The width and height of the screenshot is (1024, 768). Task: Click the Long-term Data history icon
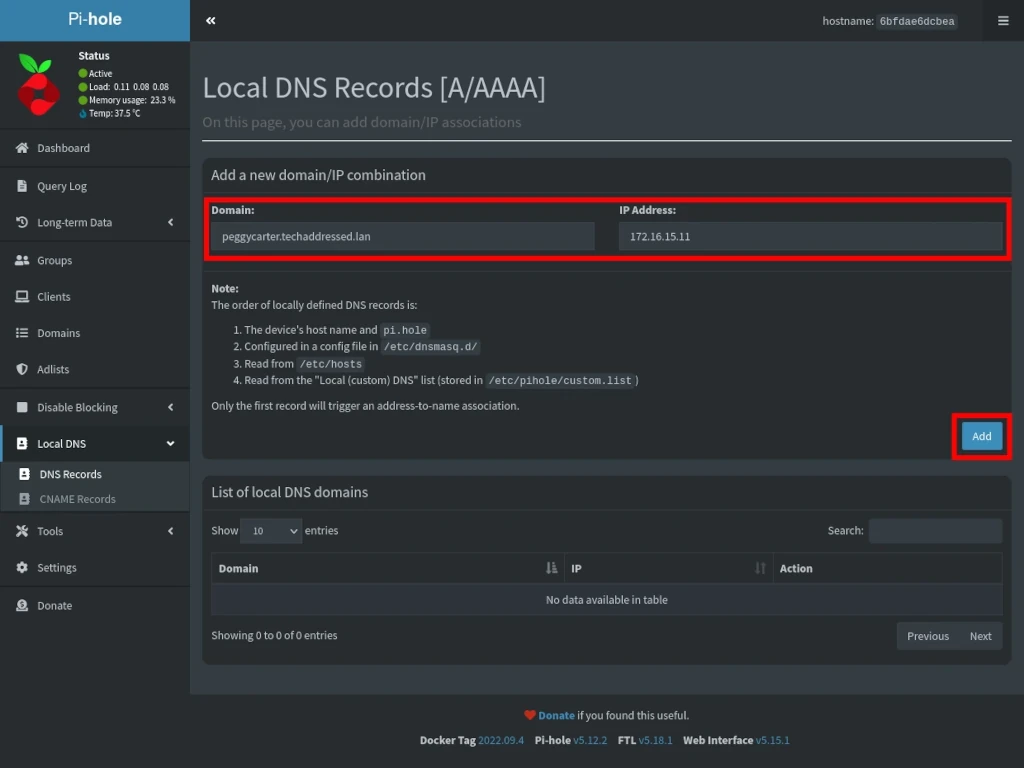click(x=22, y=222)
